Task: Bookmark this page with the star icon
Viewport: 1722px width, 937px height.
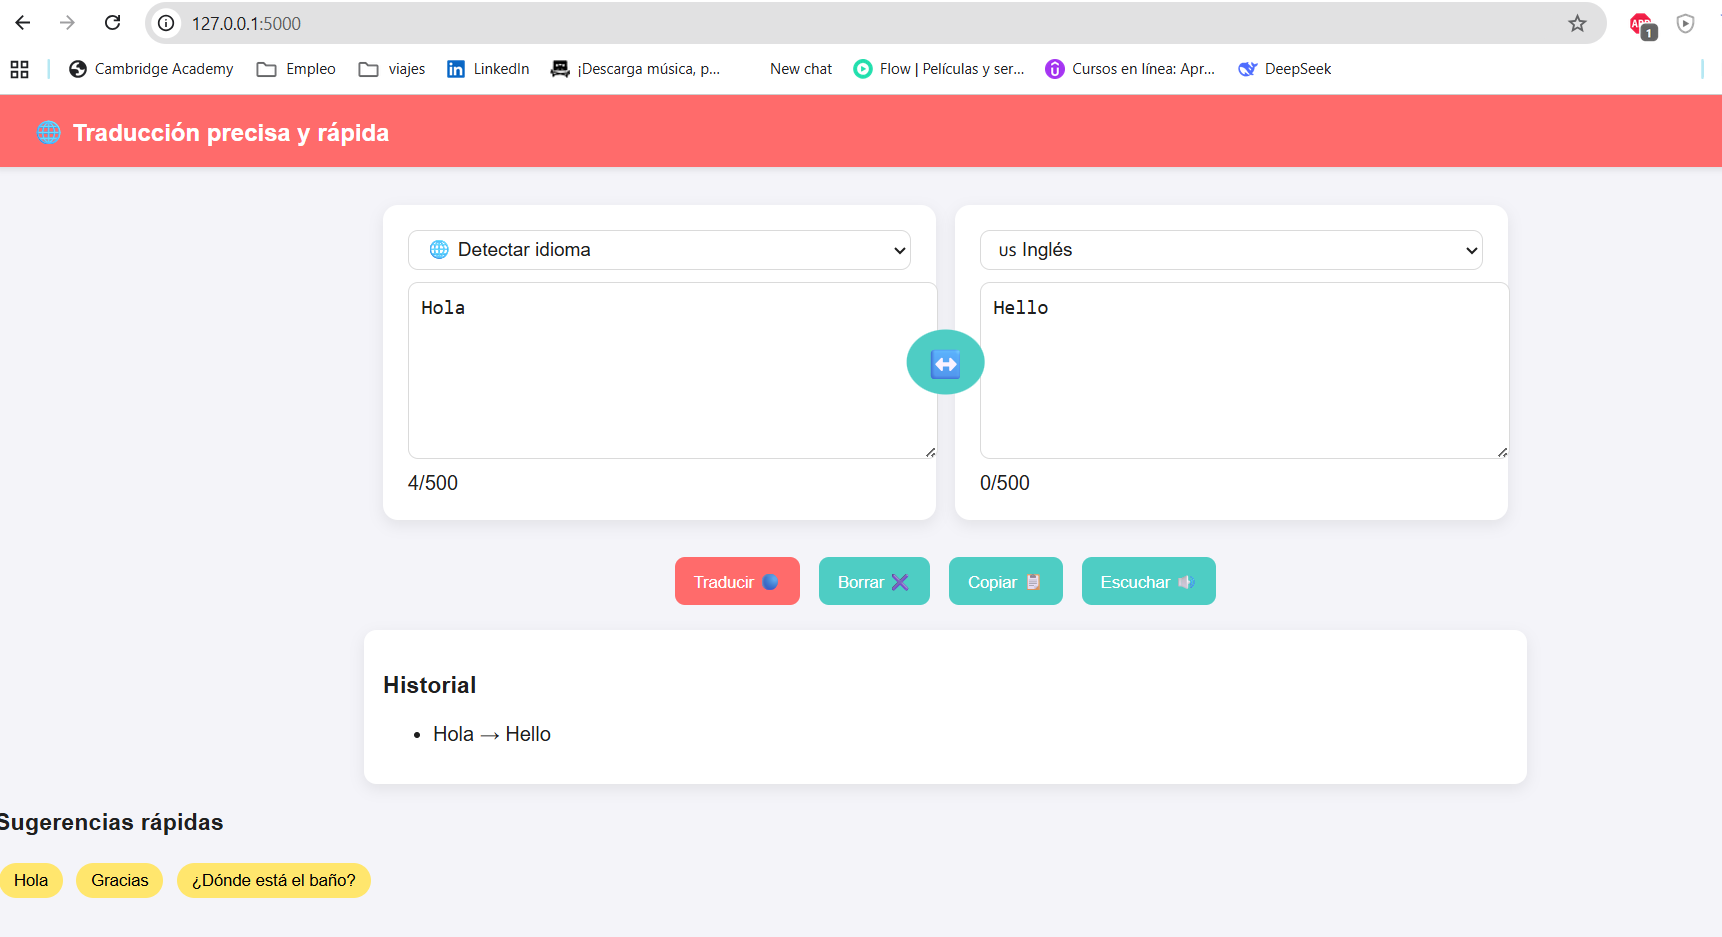Action: pyautogui.click(x=1577, y=23)
